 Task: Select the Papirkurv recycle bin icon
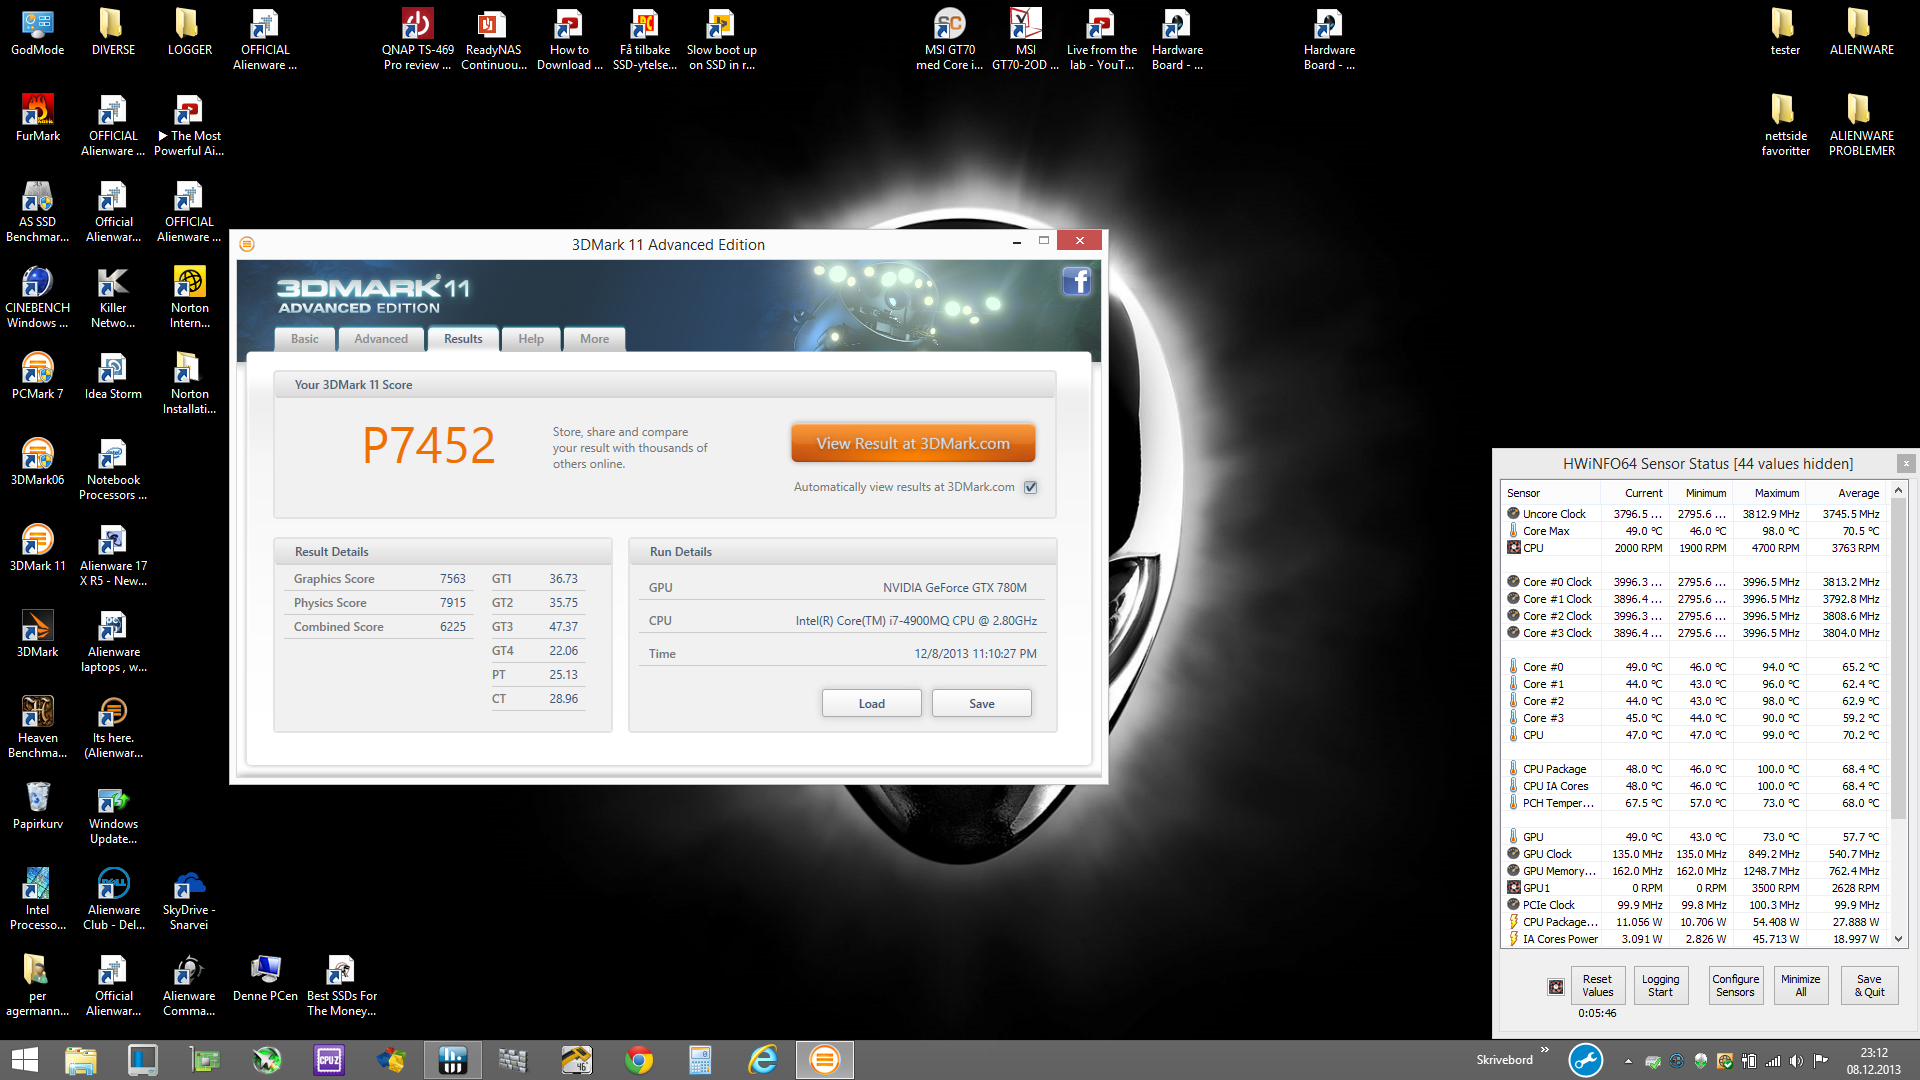(x=38, y=805)
